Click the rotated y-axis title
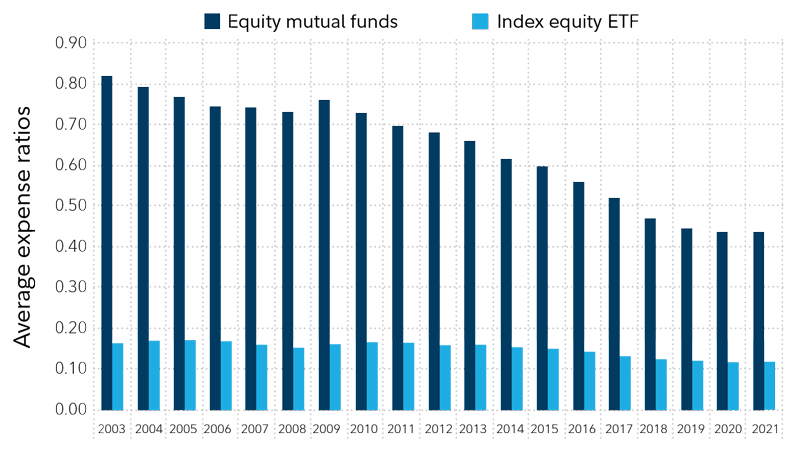This screenshot has height=450, width=800. [x=25, y=227]
